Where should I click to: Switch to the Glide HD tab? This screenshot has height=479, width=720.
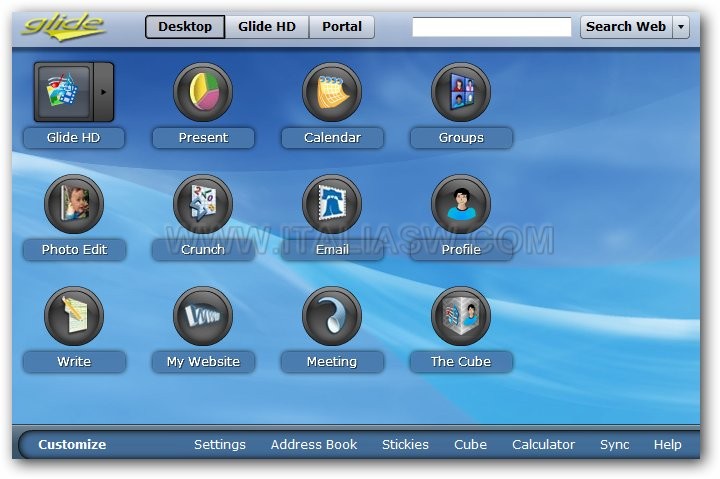[267, 27]
